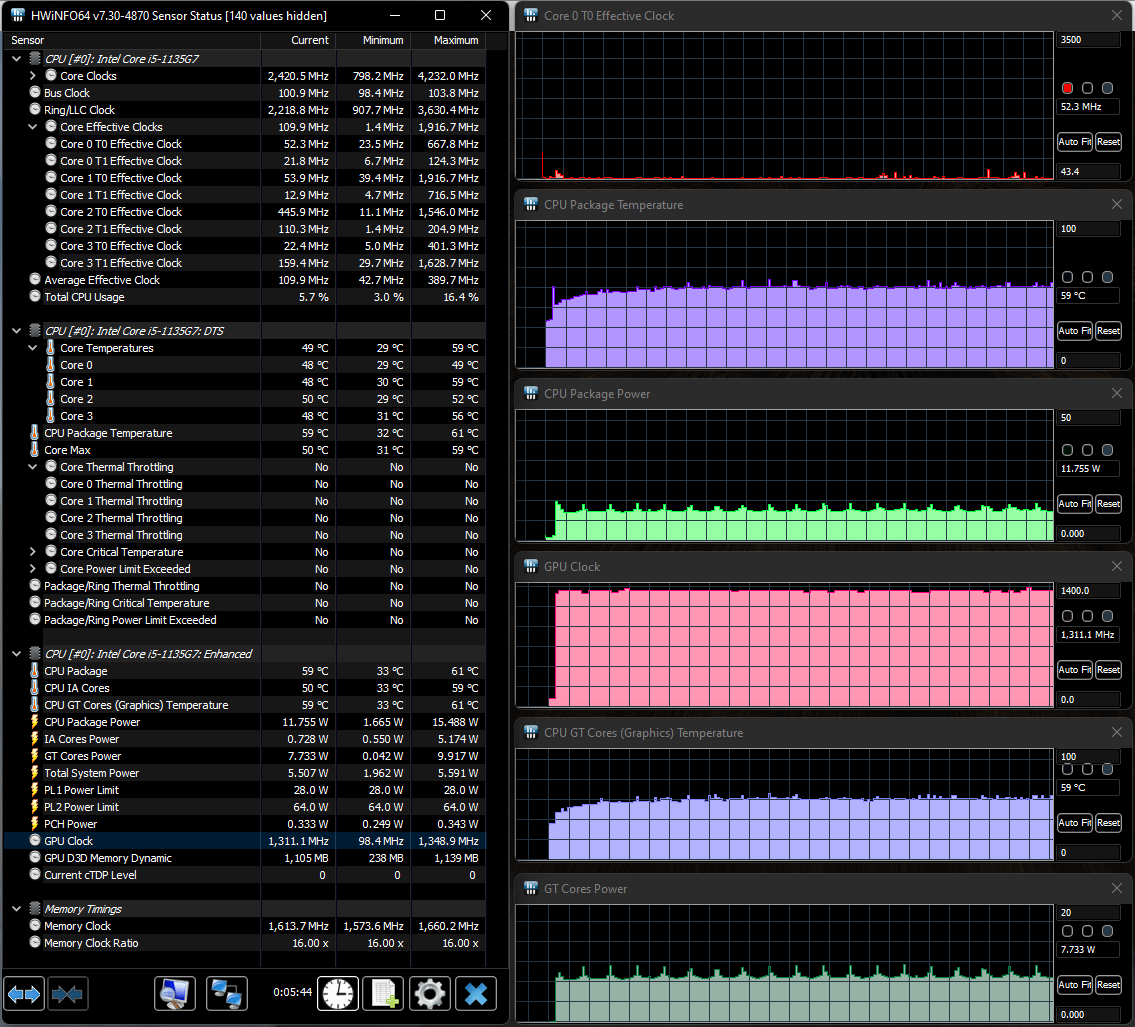
Task: Expand Core Power Limit Exceeded row
Action: point(33,569)
